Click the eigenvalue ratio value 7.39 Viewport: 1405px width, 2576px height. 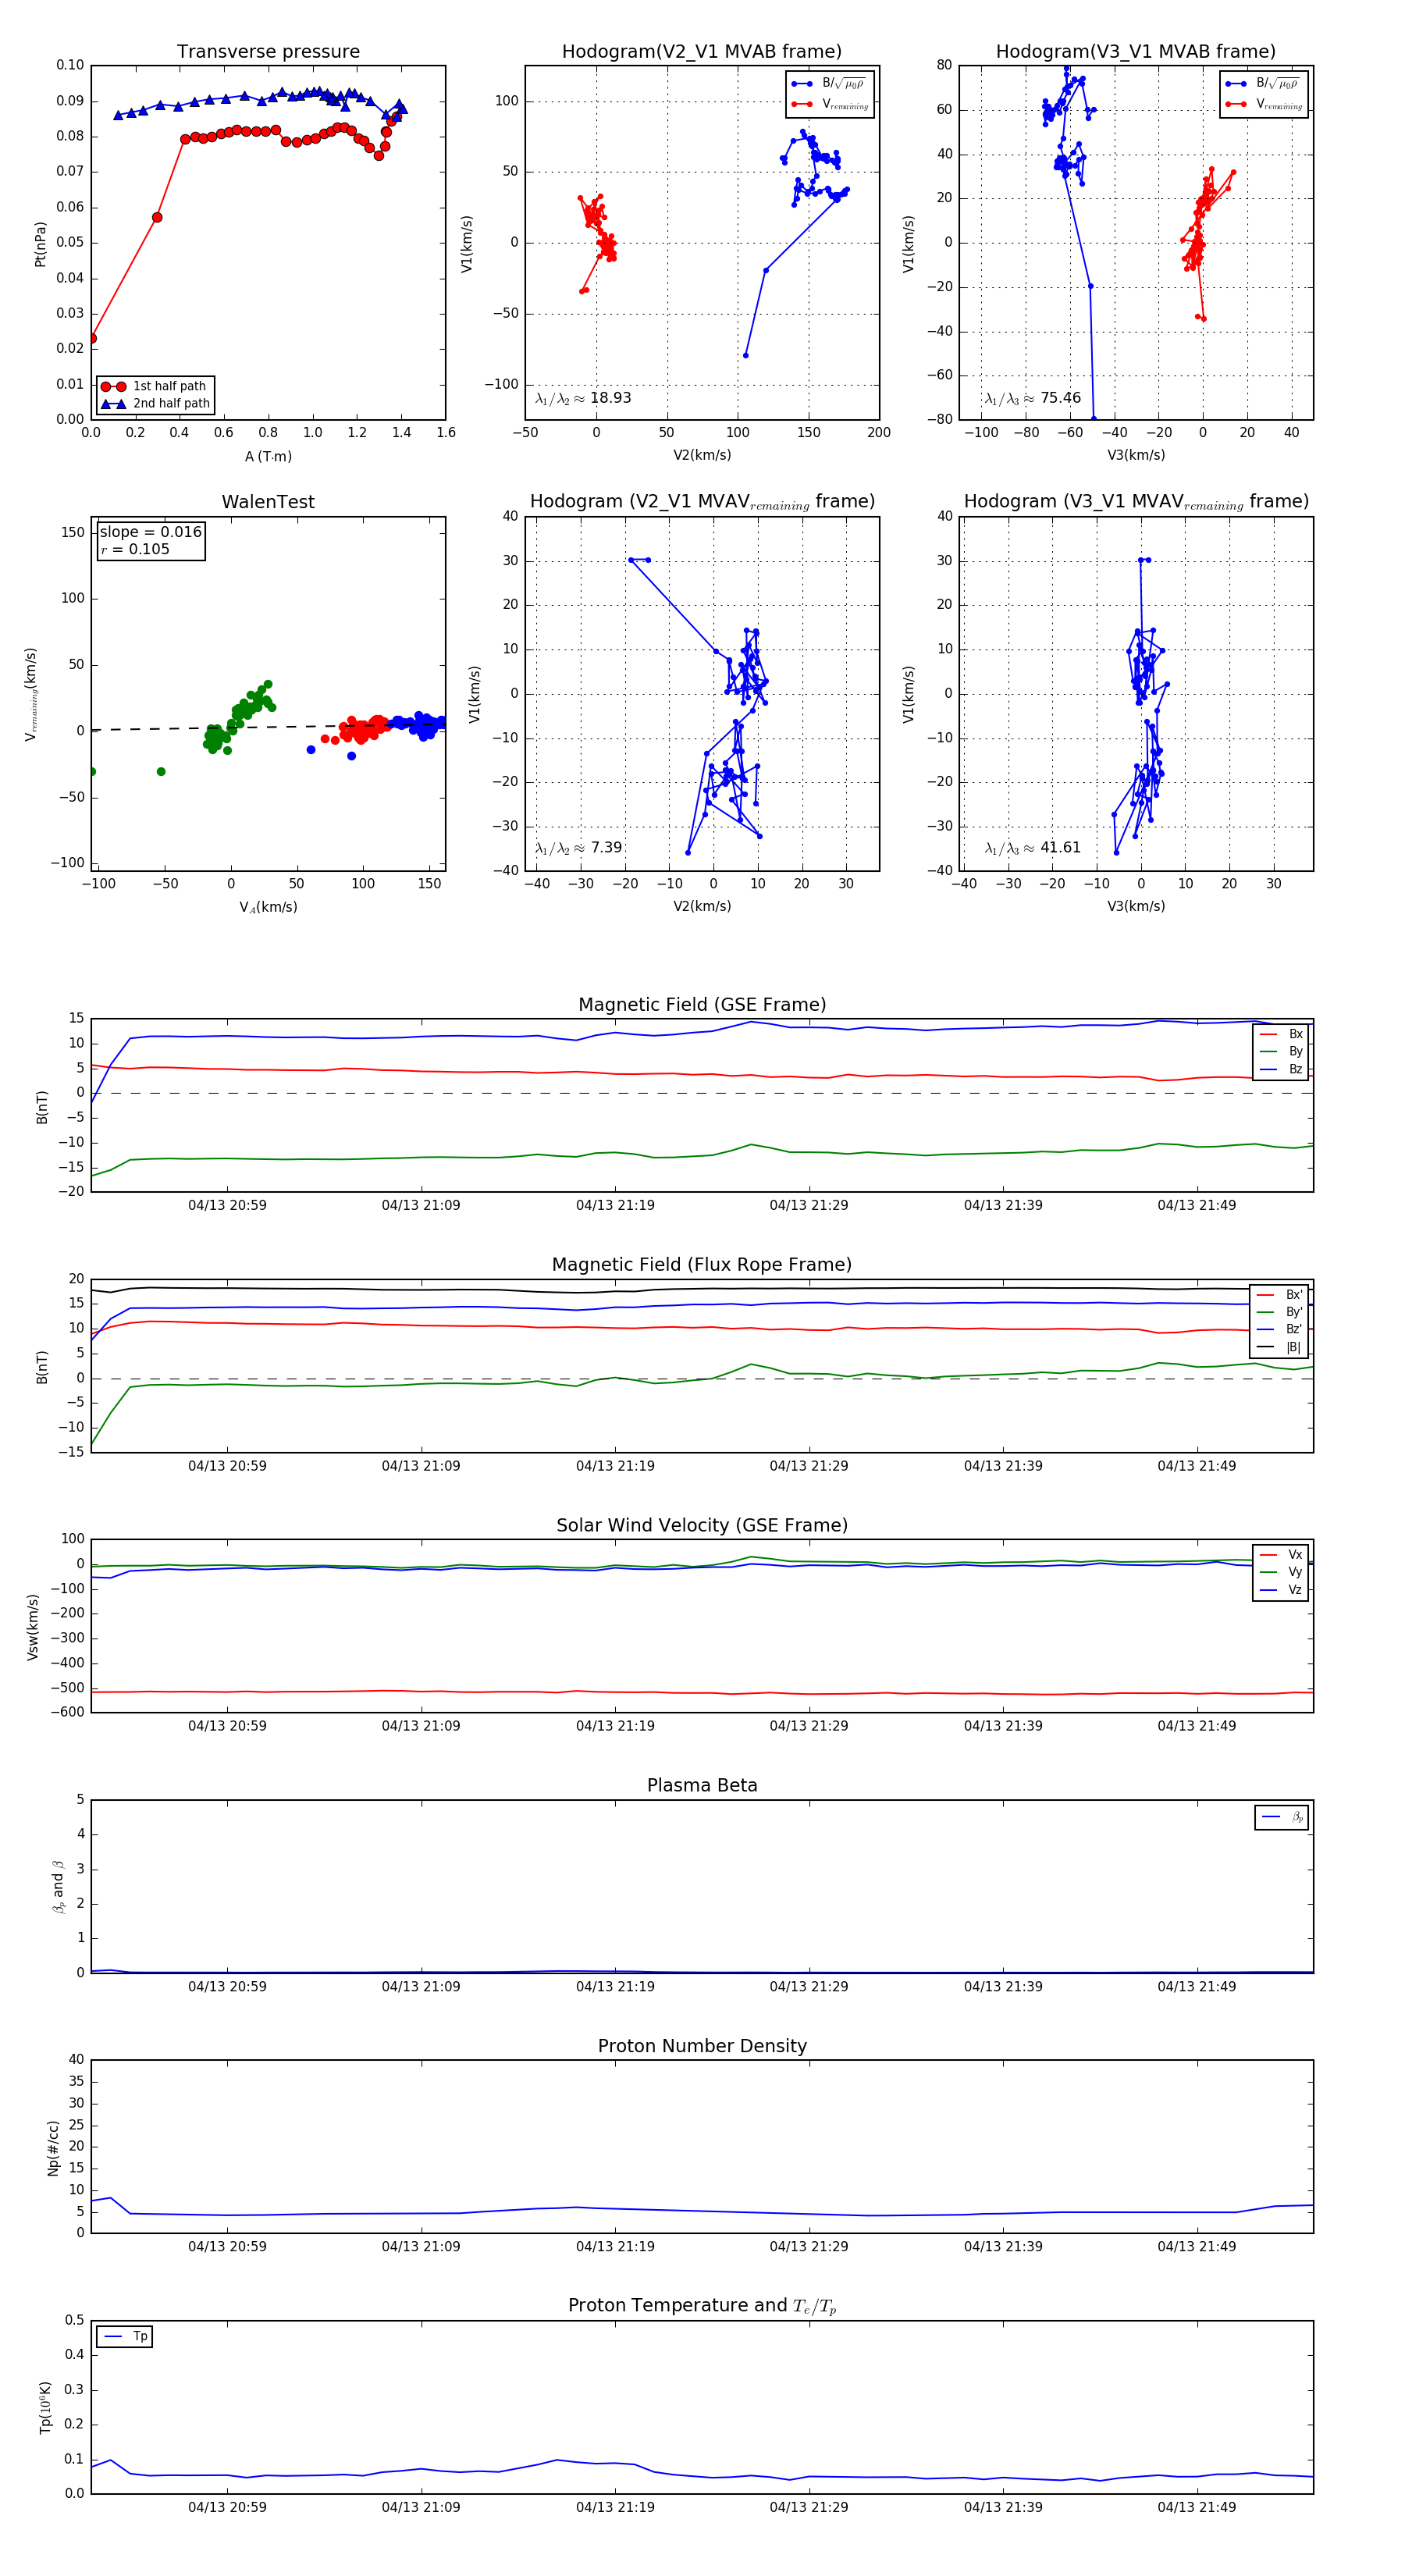[x=606, y=848]
